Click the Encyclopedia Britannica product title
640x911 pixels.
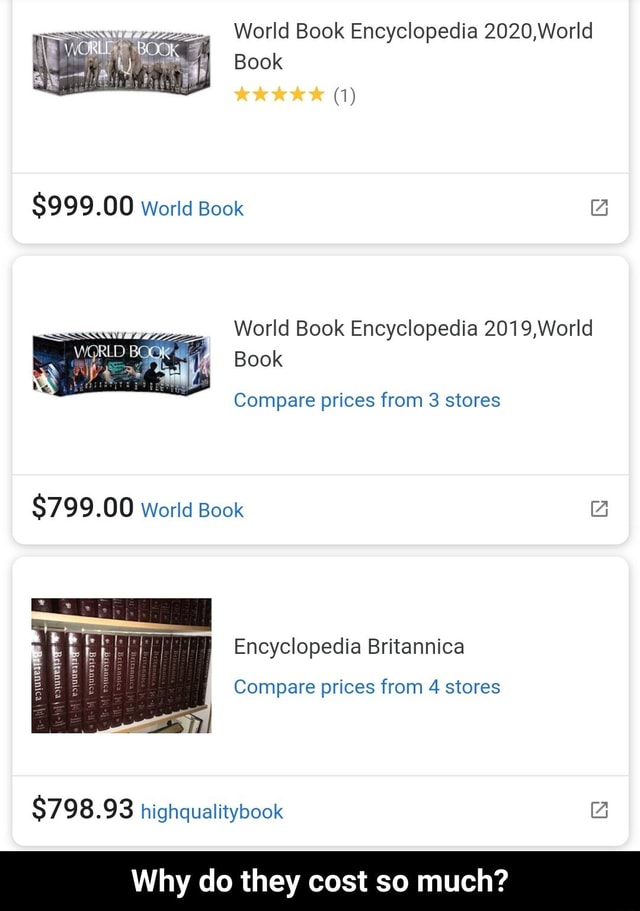pyautogui.click(x=349, y=647)
